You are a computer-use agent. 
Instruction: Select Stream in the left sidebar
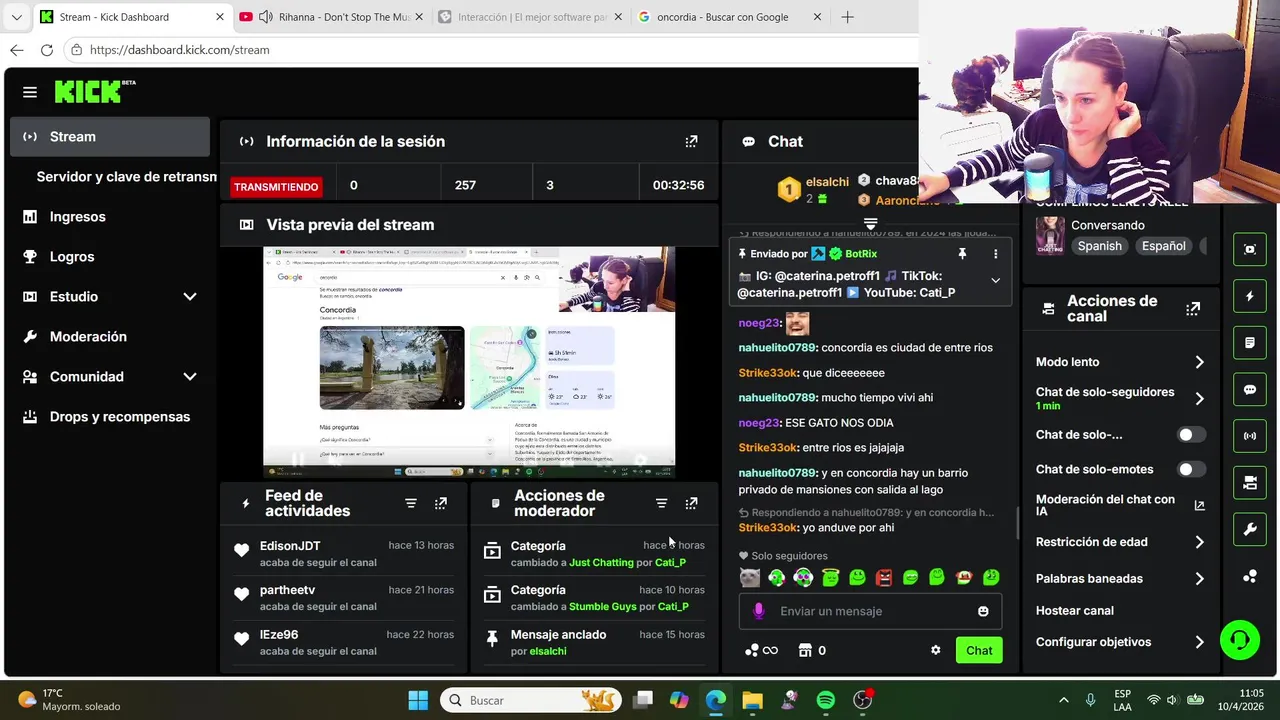[x=109, y=137]
